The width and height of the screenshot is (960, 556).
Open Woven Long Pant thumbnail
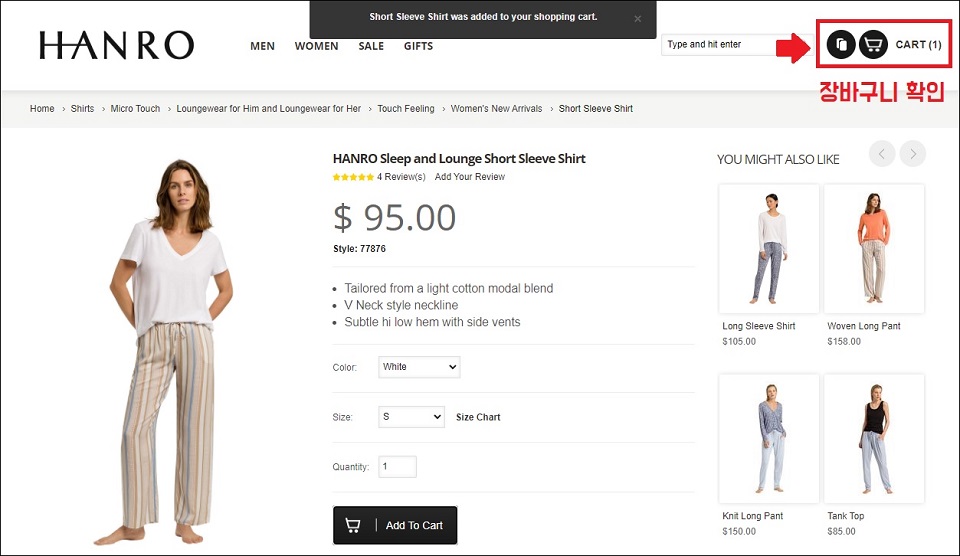pyautogui.click(x=874, y=249)
